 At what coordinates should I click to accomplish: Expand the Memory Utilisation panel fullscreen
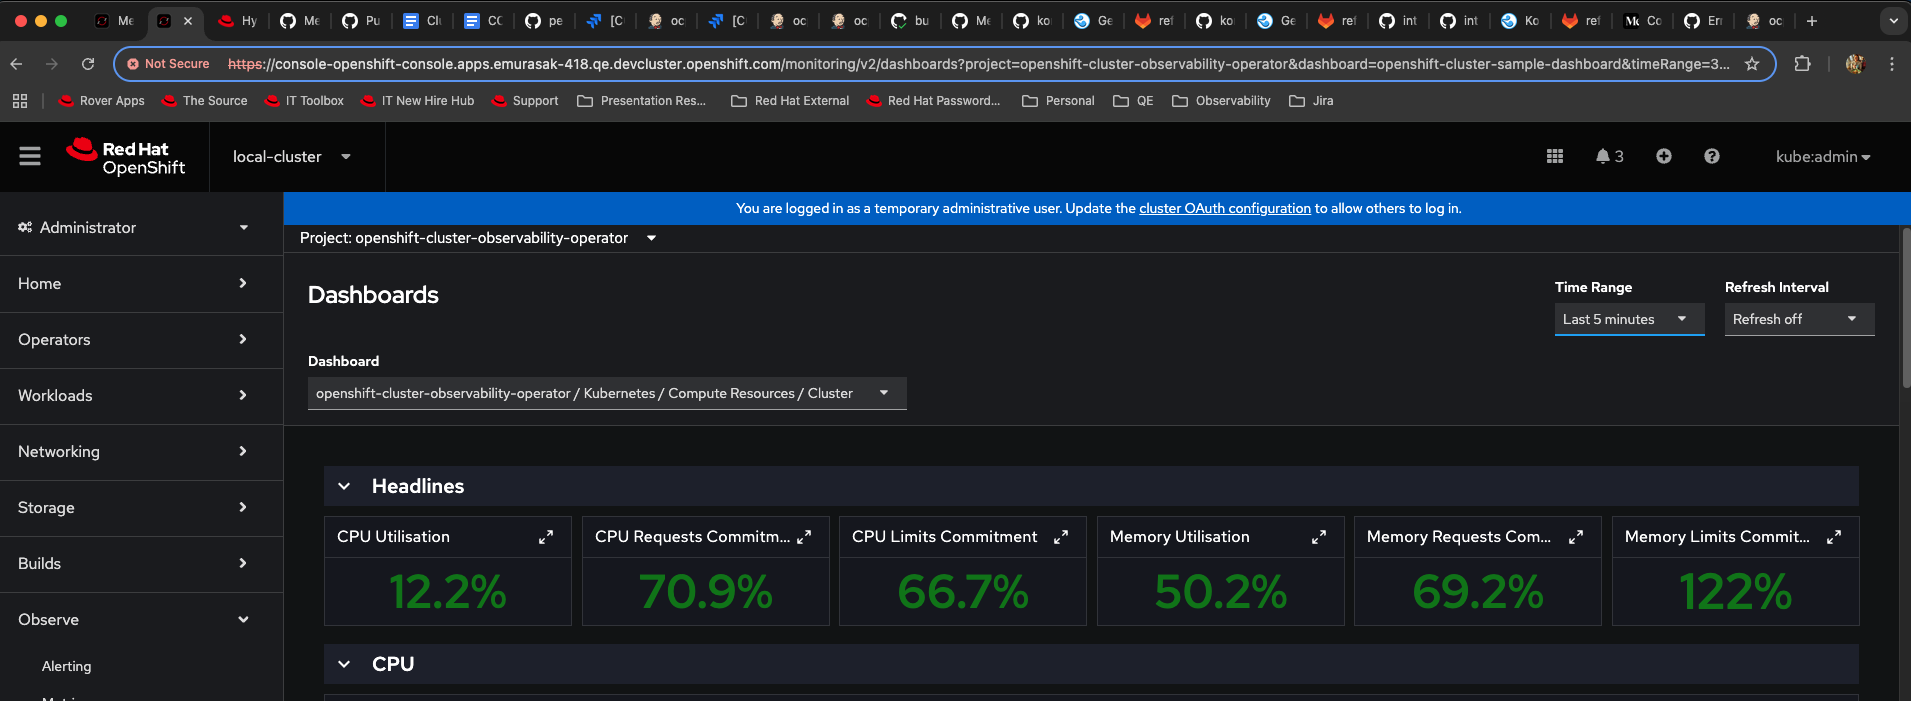[x=1318, y=537]
